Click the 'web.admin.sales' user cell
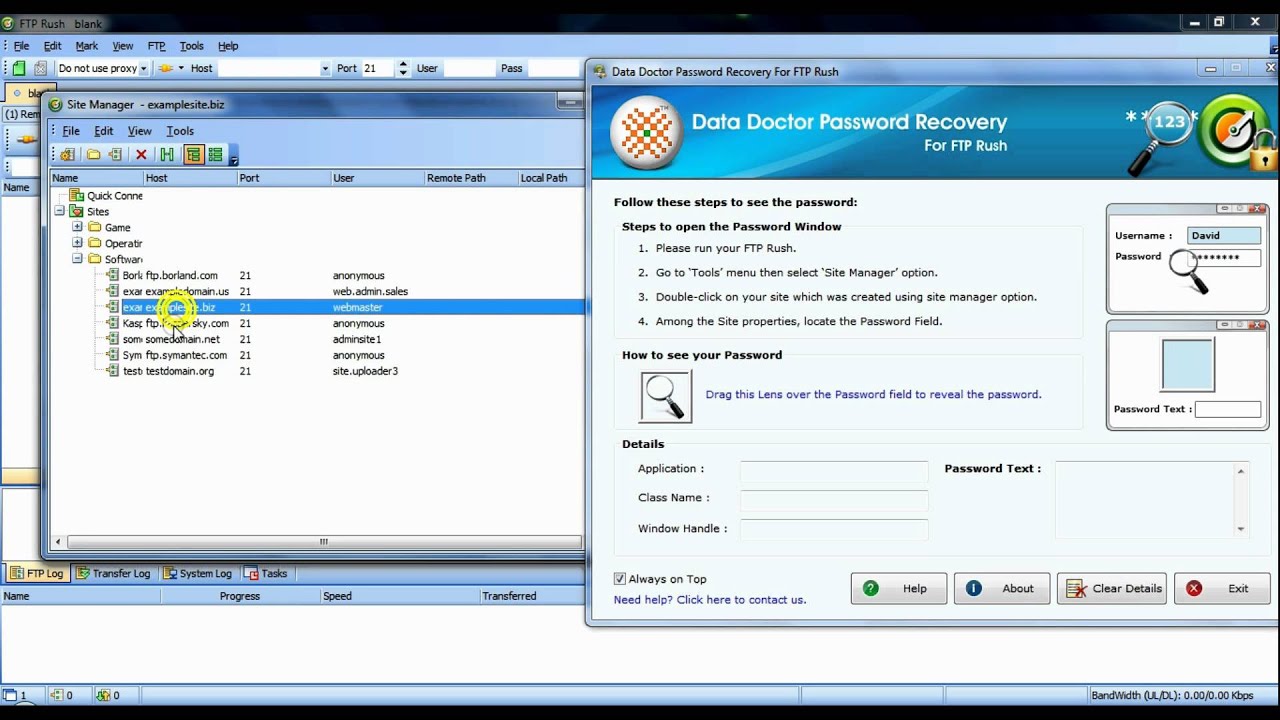The height and width of the screenshot is (720, 1280). tap(370, 291)
